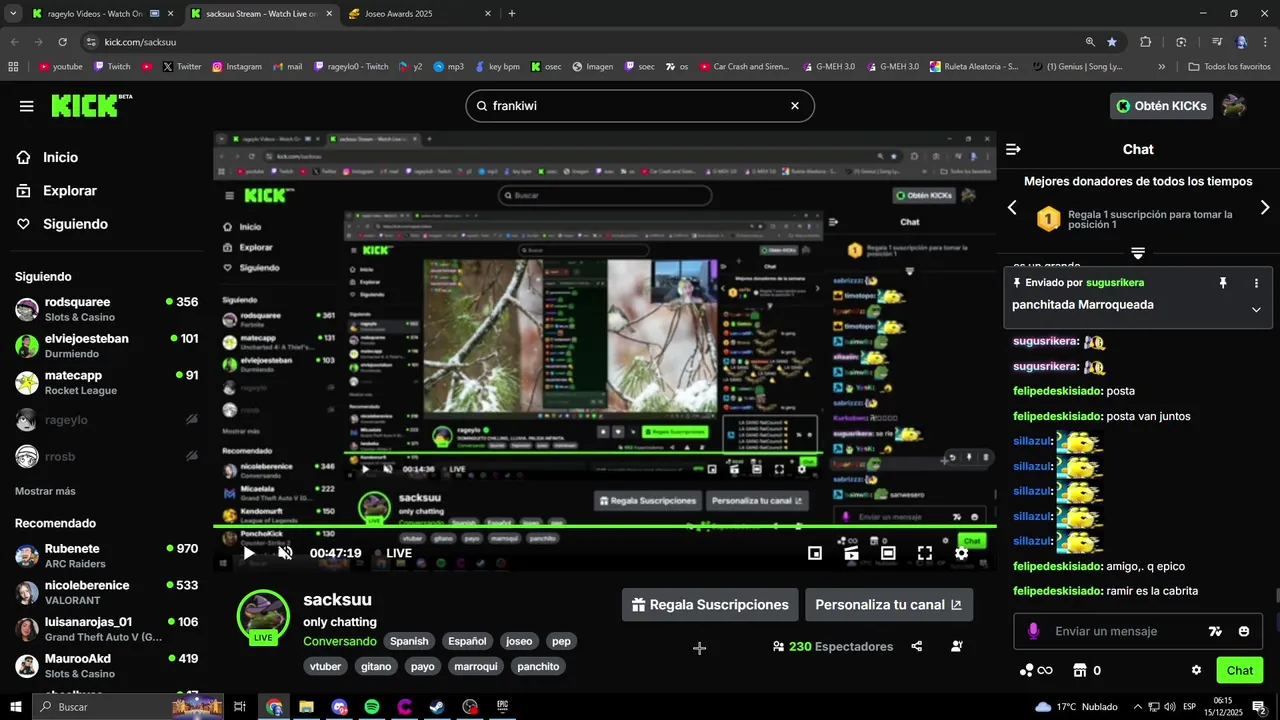This screenshot has height=720, width=1280.
Task: Unmute the stream audio
Action: point(285,553)
